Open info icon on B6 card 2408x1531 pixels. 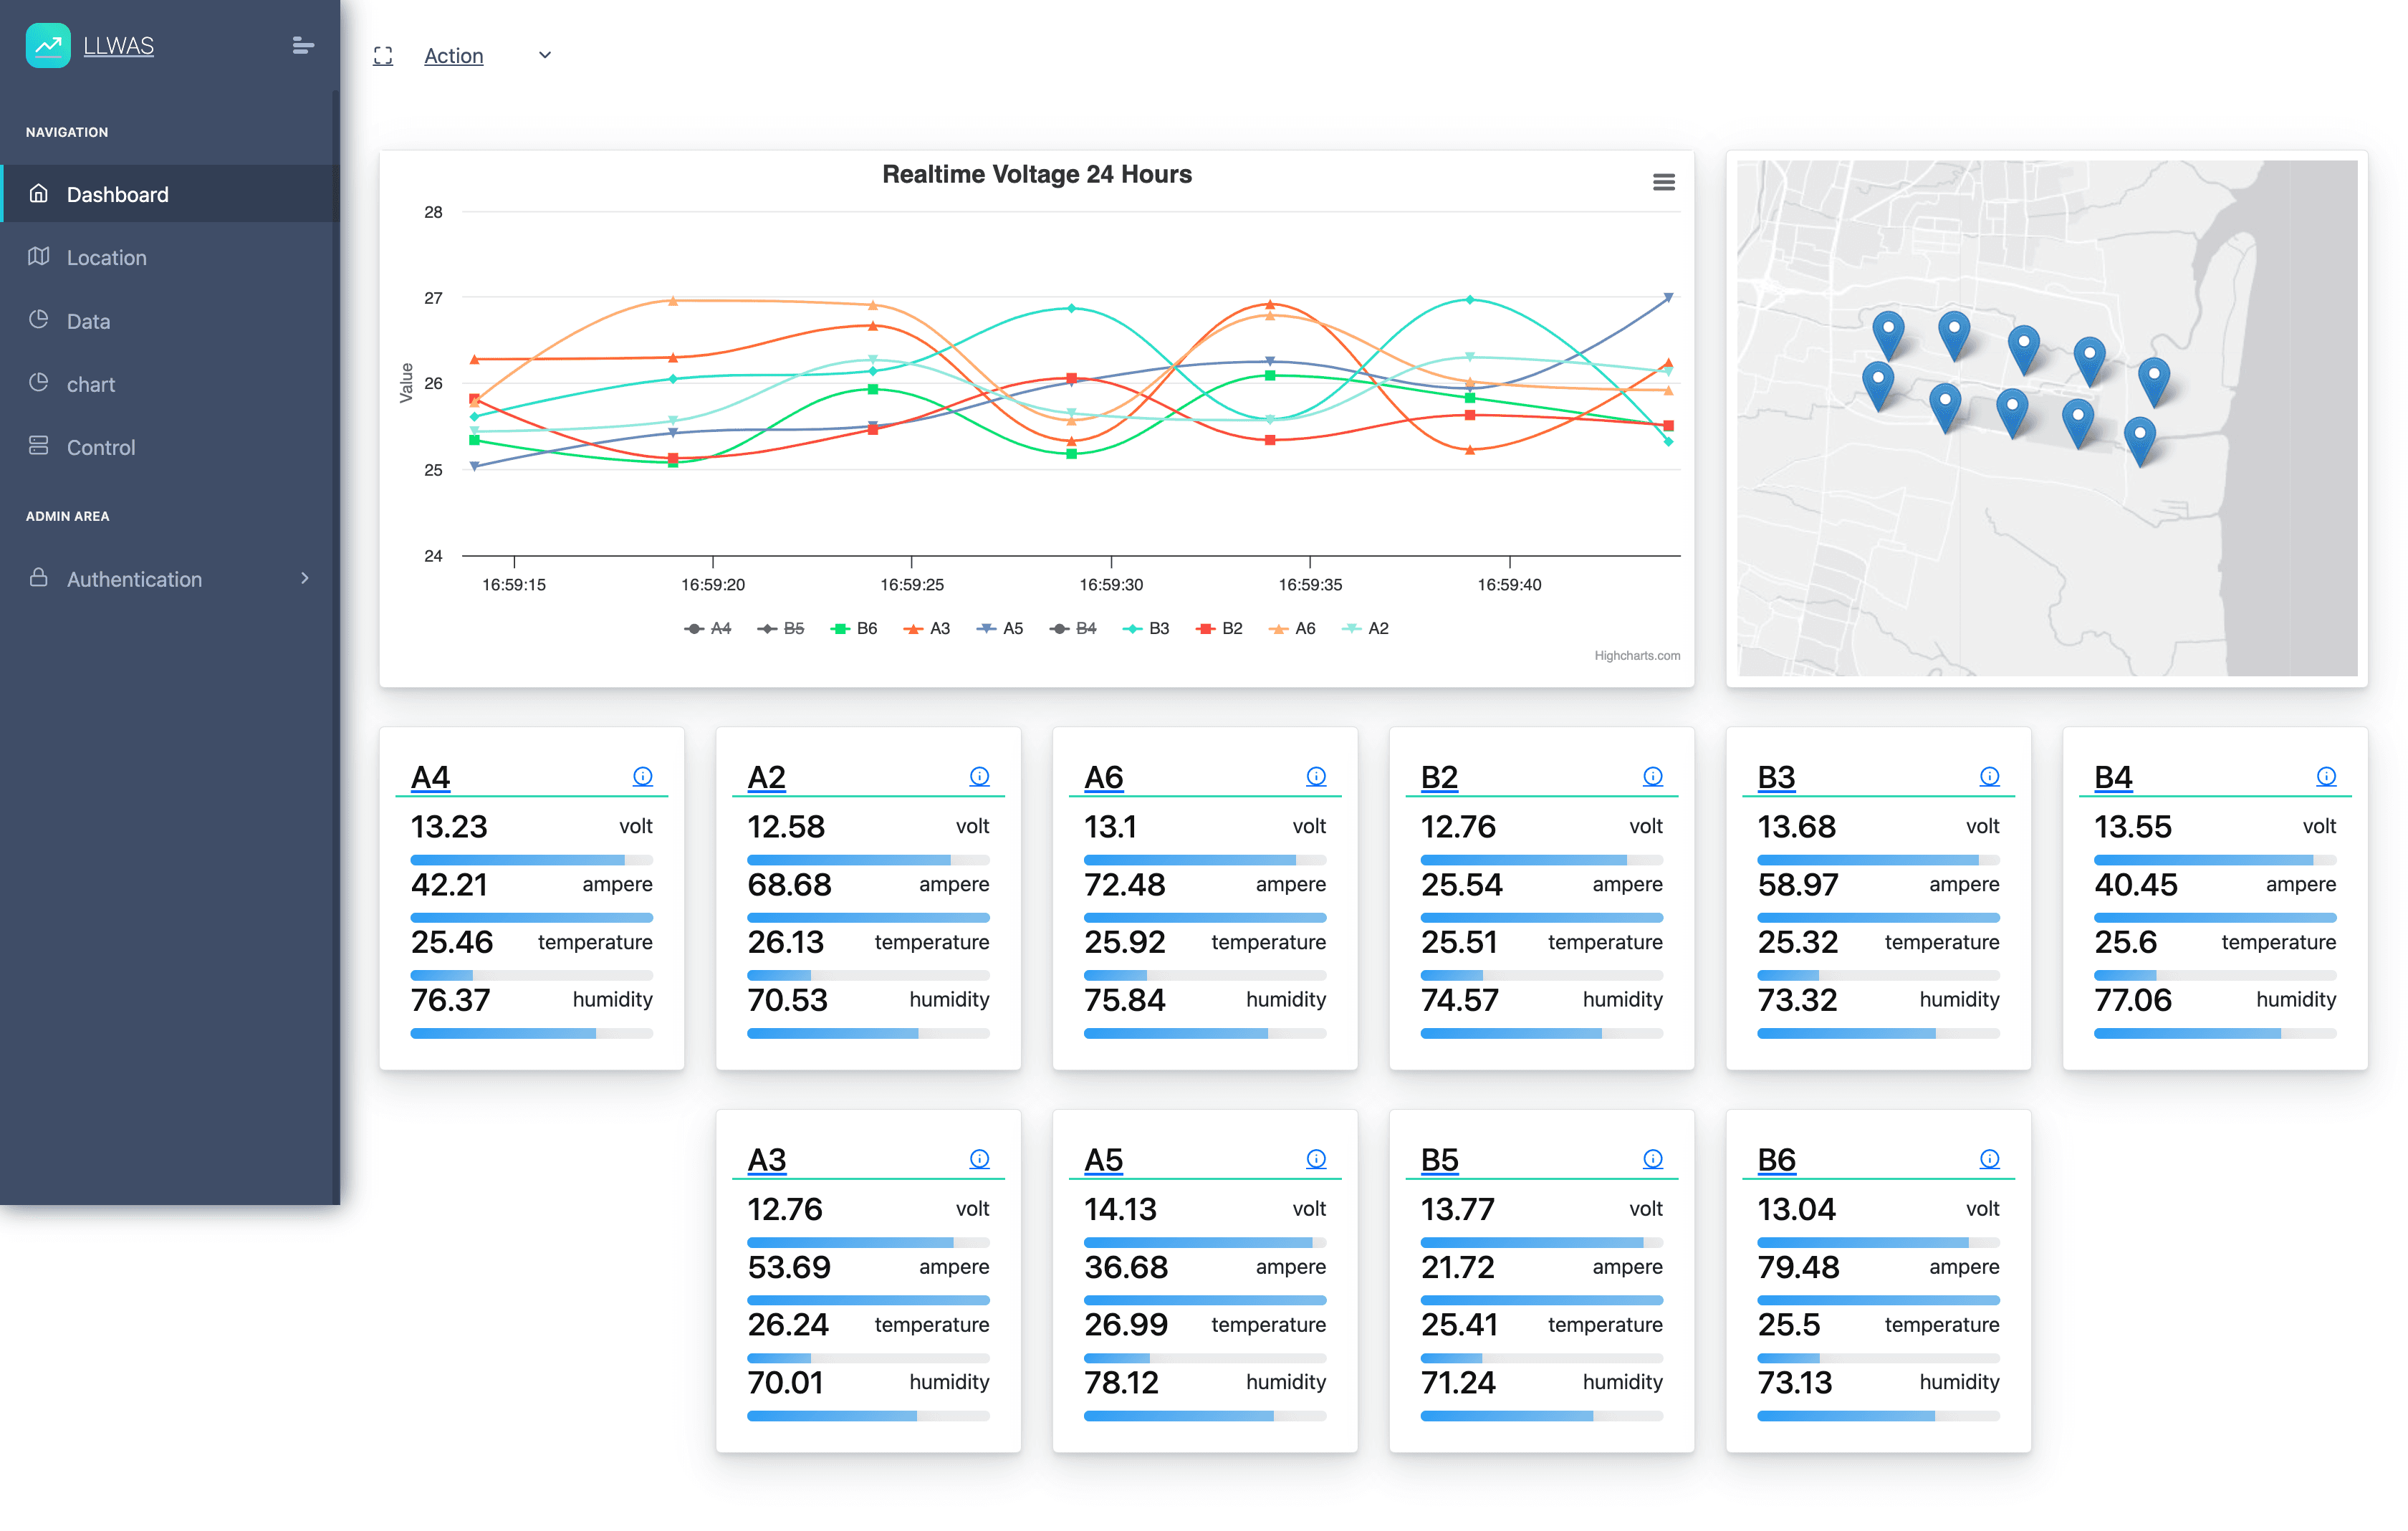[x=1990, y=1159]
